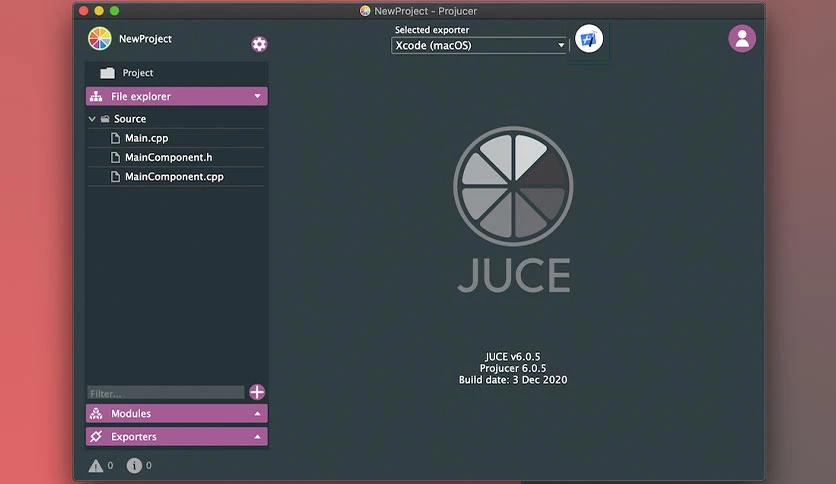Open MainComponent.cpp file
This screenshot has width=836, height=484.
174,176
